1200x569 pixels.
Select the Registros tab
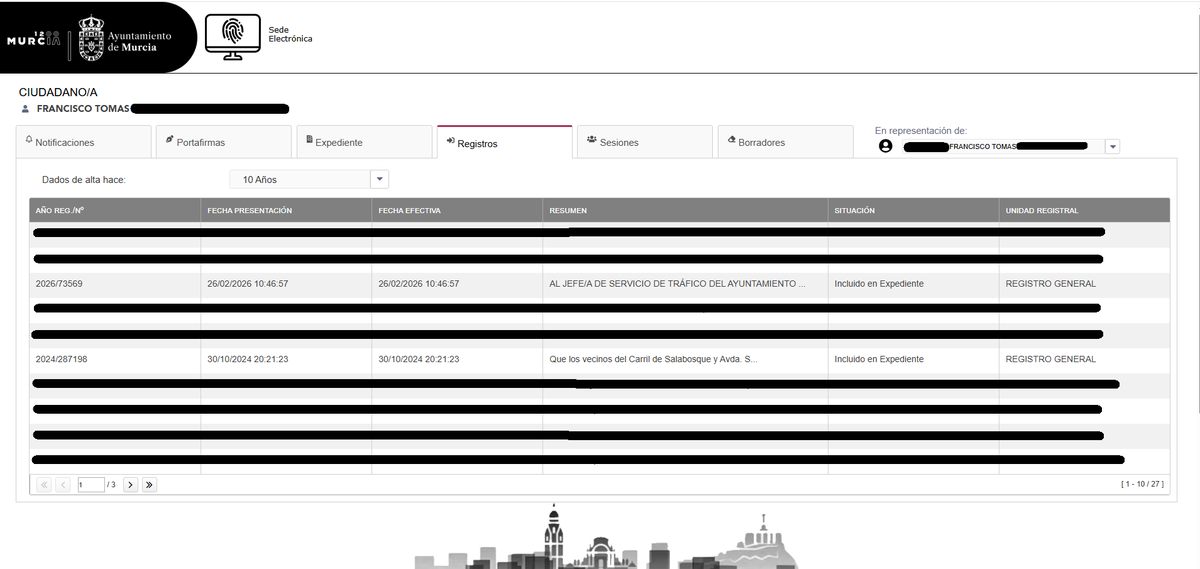[x=504, y=142]
